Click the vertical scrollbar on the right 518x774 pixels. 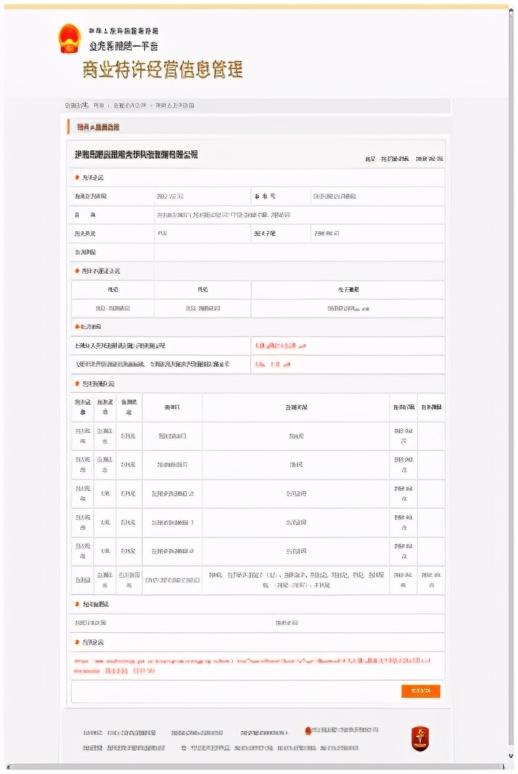pos(512,380)
